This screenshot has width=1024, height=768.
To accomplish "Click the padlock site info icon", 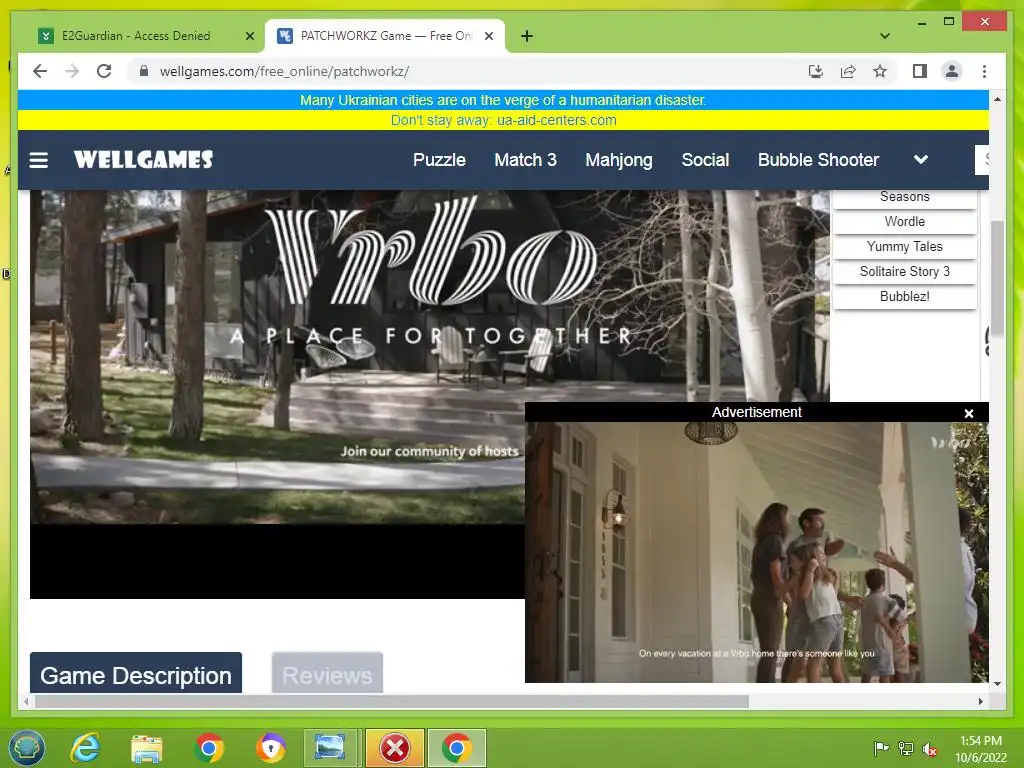I will point(144,71).
